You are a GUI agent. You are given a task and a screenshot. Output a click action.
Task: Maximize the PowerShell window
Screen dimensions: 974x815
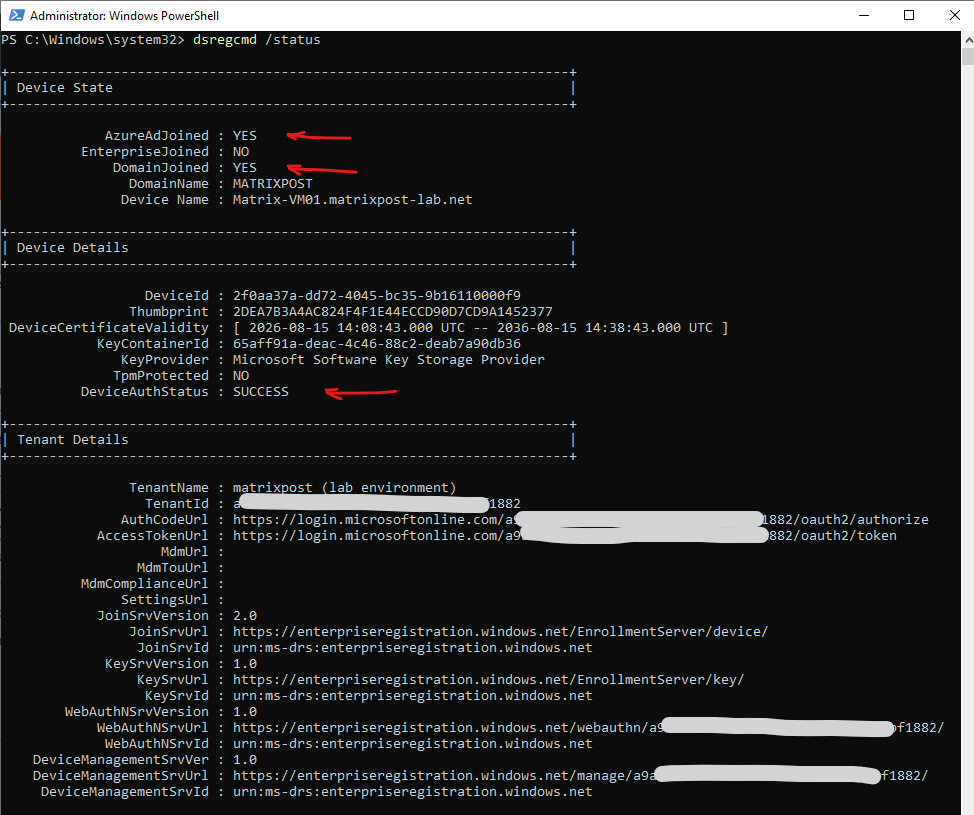point(909,15)
